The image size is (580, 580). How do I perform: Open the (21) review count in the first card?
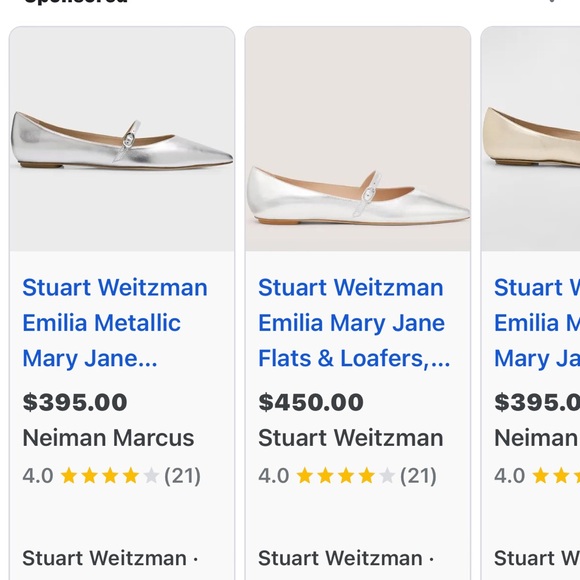pos(182,476)
